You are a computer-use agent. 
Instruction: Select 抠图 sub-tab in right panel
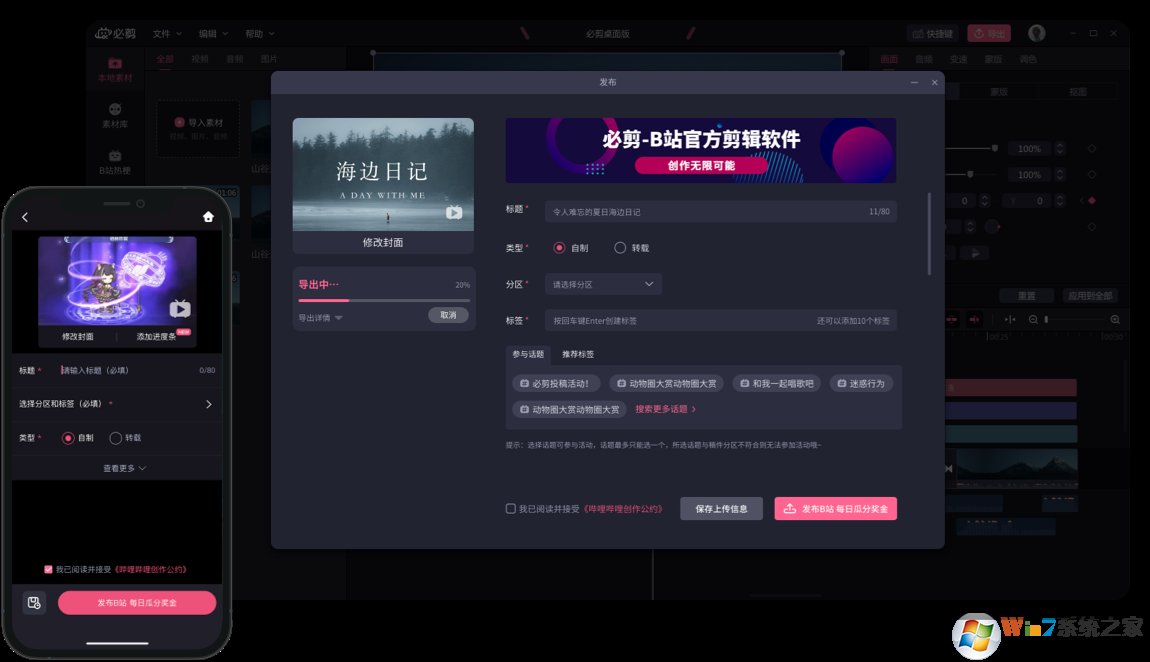click(1077, 92)
